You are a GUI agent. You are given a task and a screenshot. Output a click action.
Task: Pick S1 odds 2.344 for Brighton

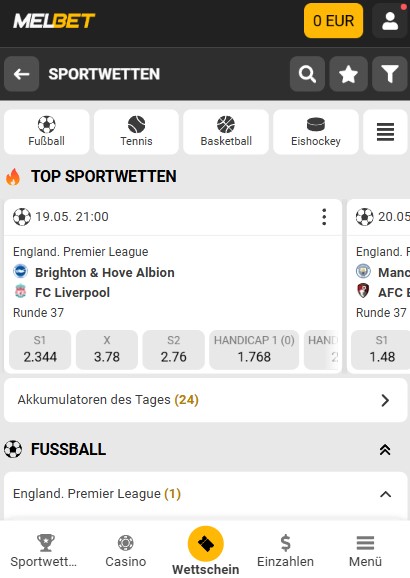40,349
